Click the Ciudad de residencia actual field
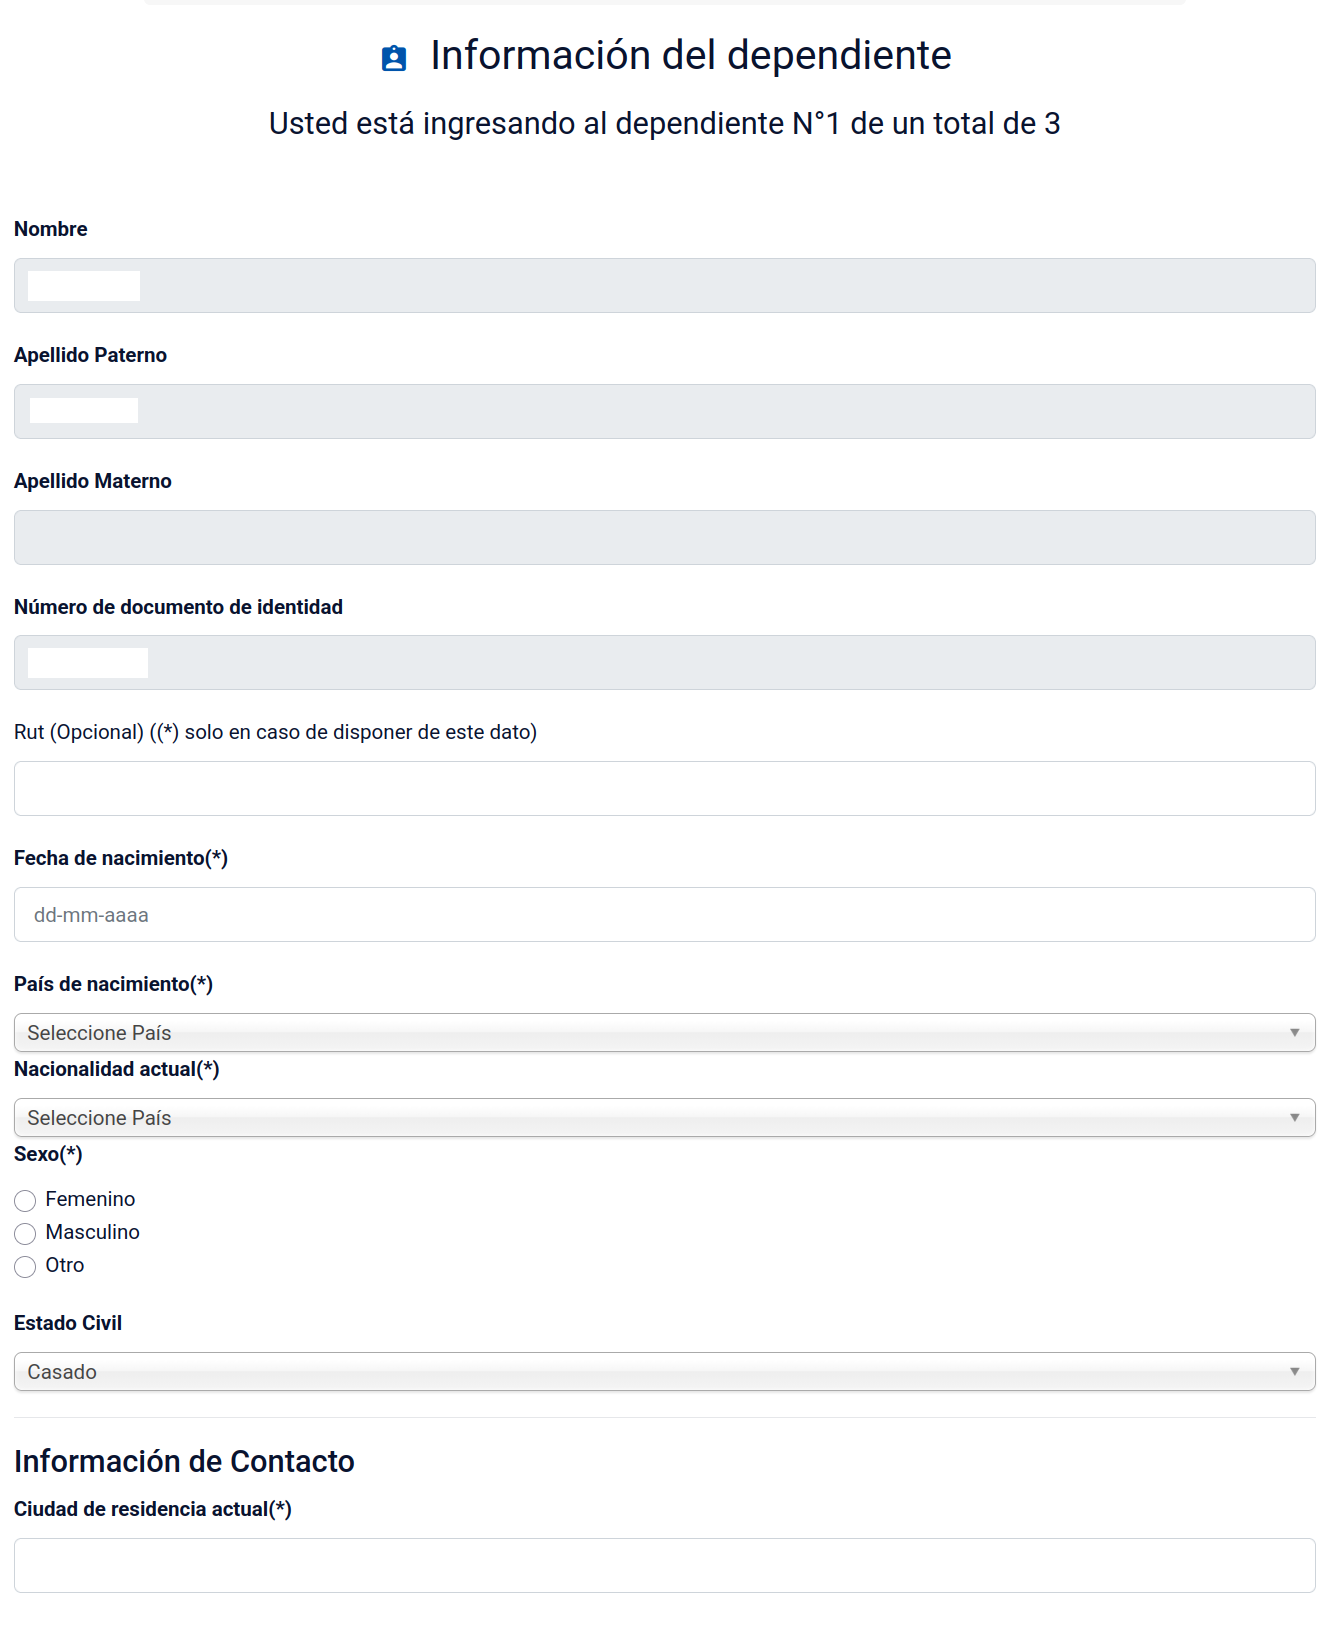The image size is (1342, 1640). [664, 1565]
